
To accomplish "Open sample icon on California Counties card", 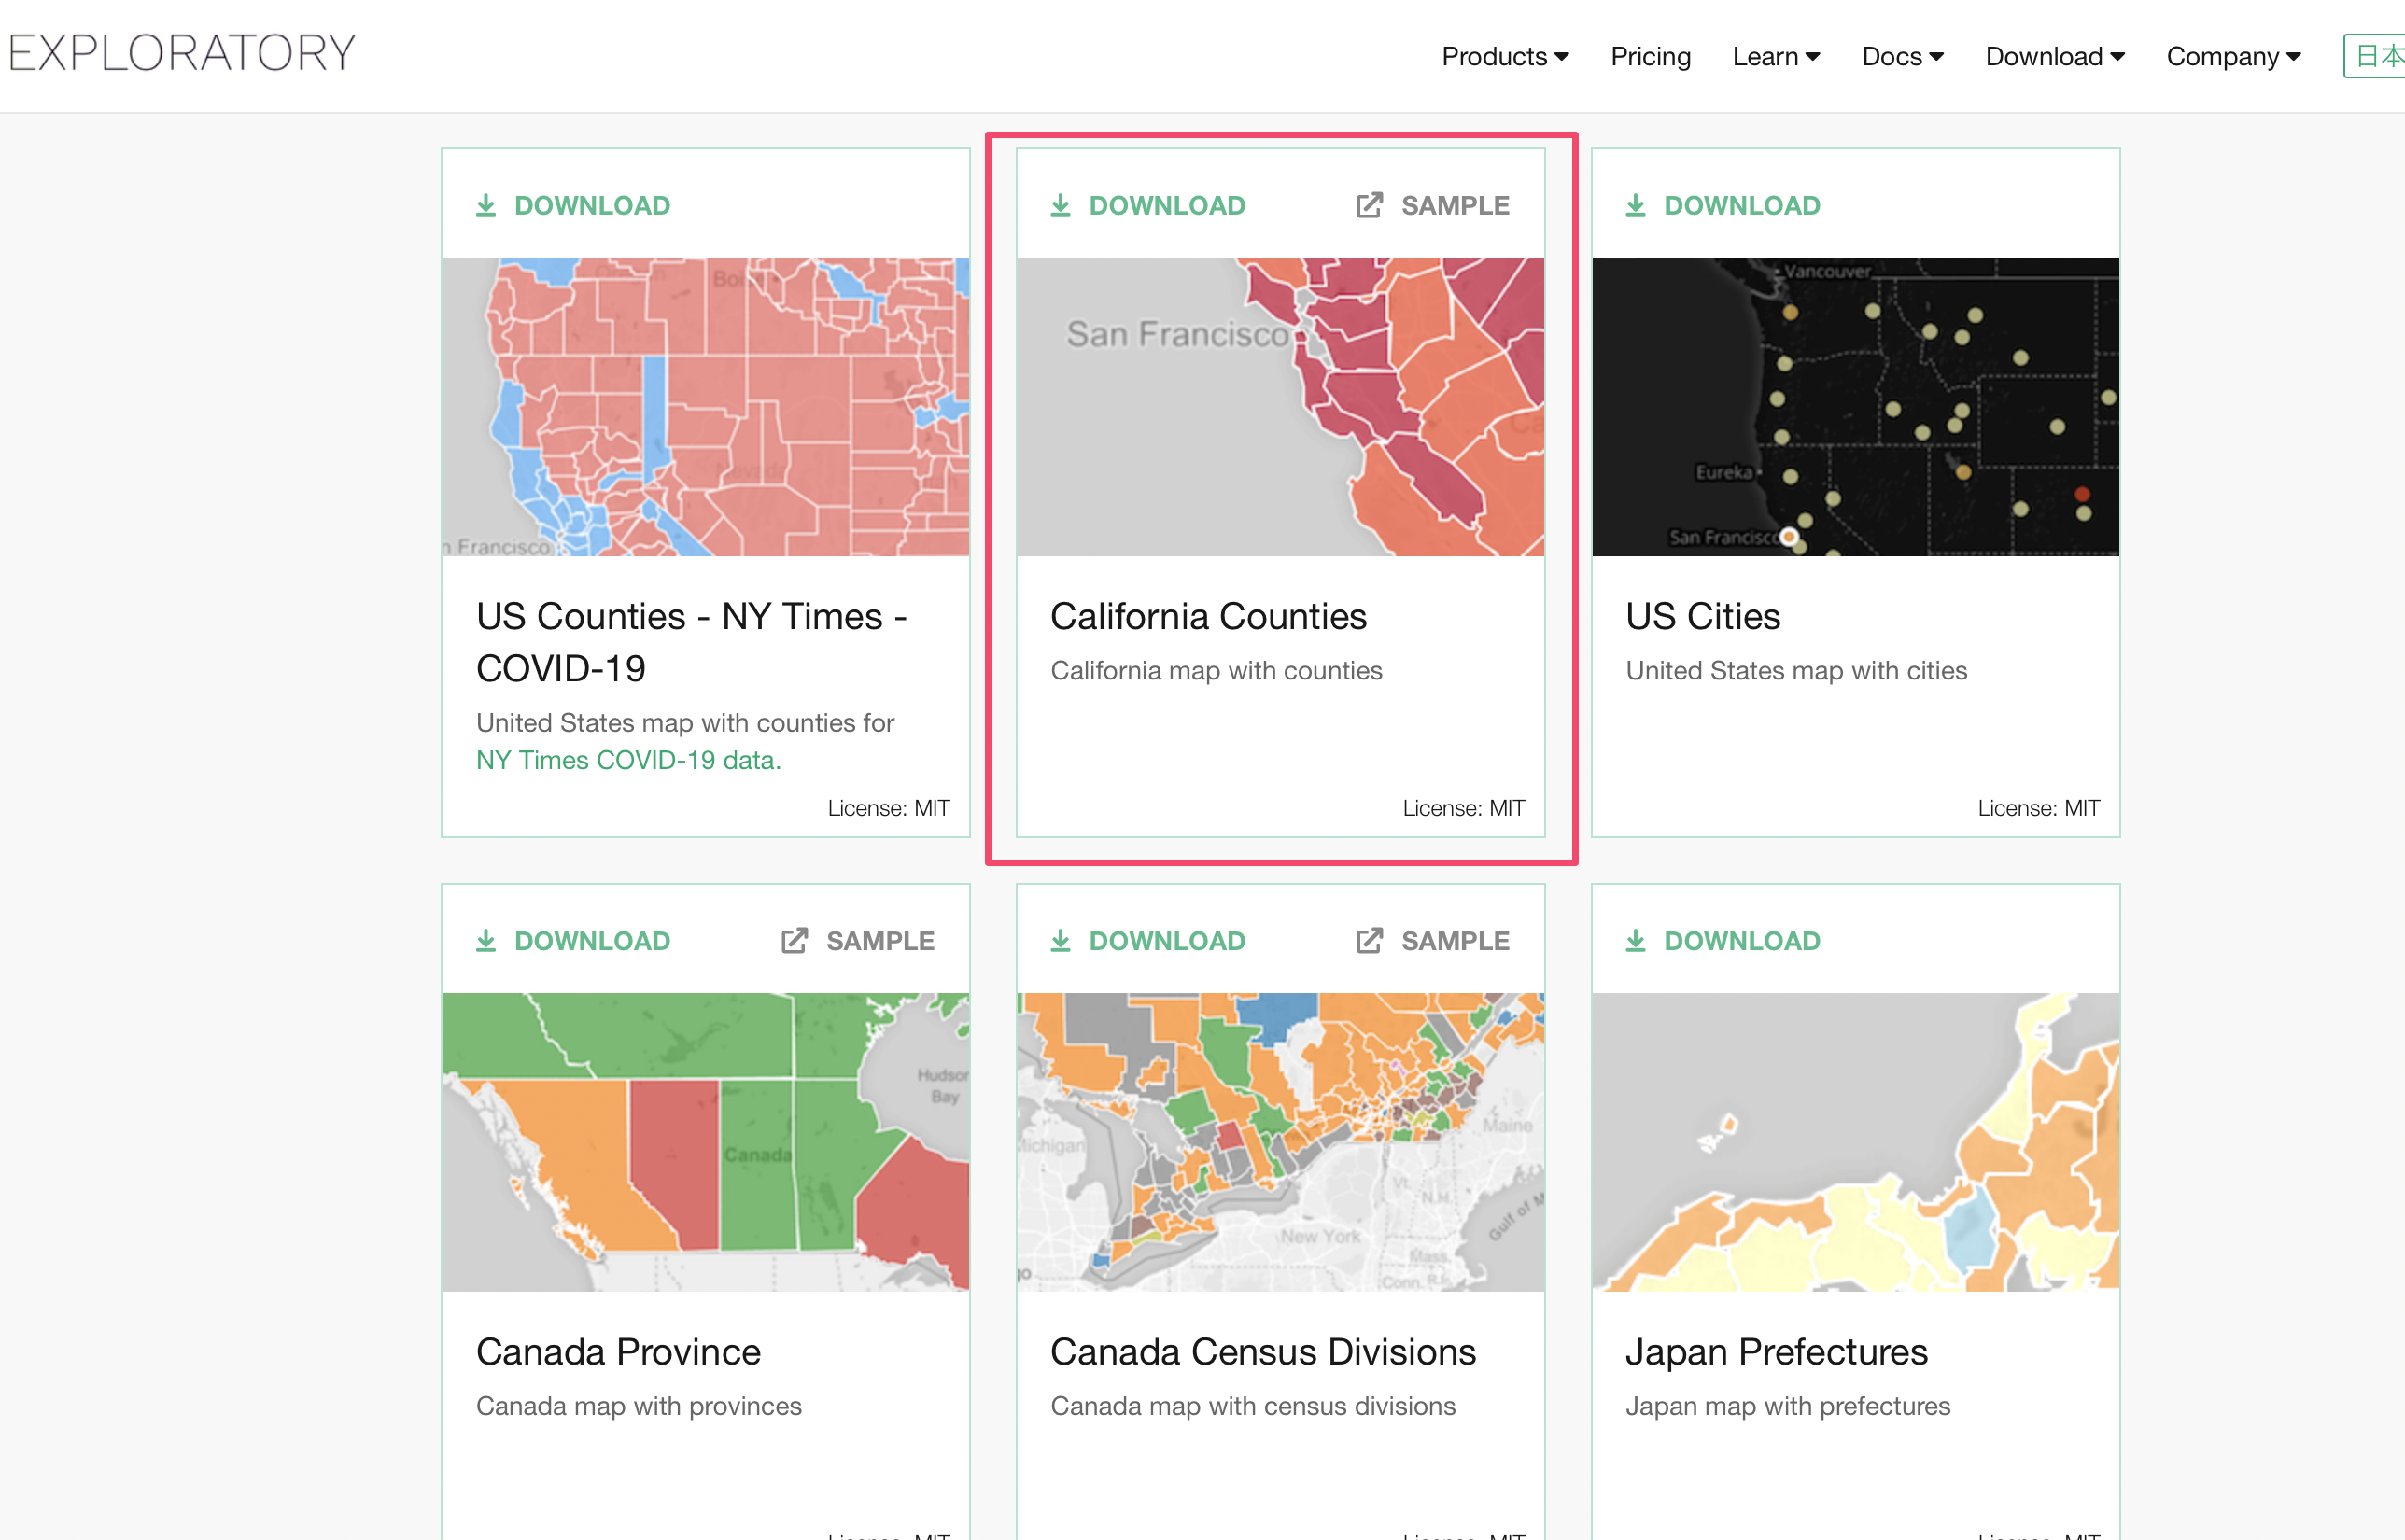I will 1369,205.
